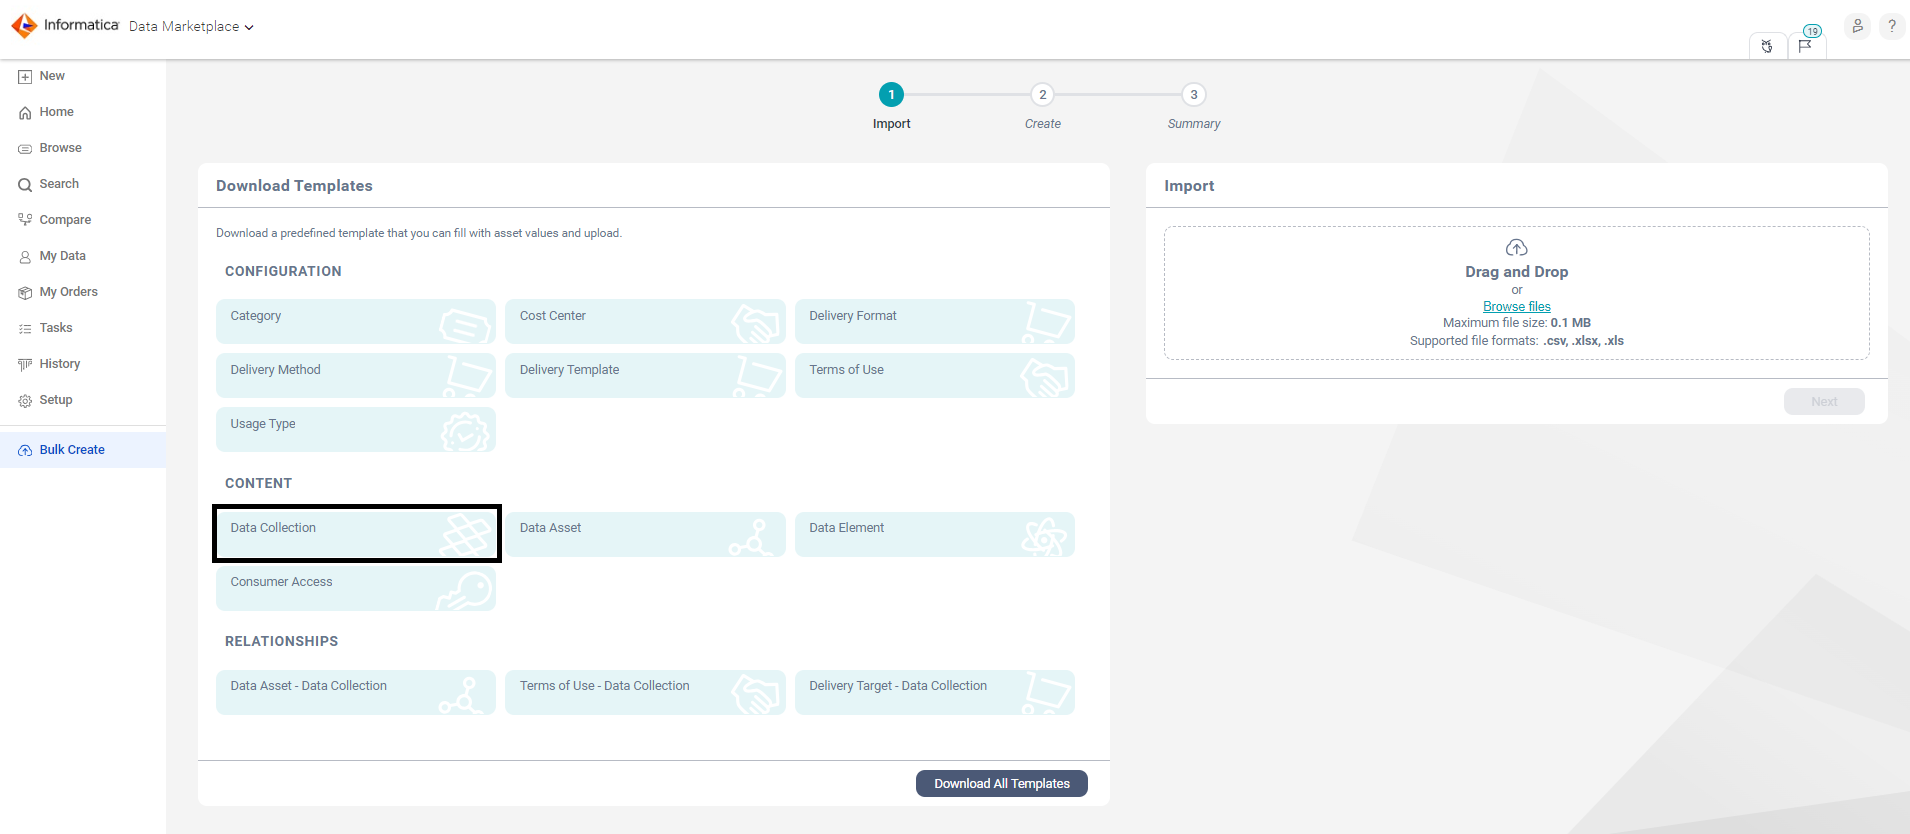This screenshot has height=834, width=1910.
Task: Download the Usage Type template
Action: point(356,429)
